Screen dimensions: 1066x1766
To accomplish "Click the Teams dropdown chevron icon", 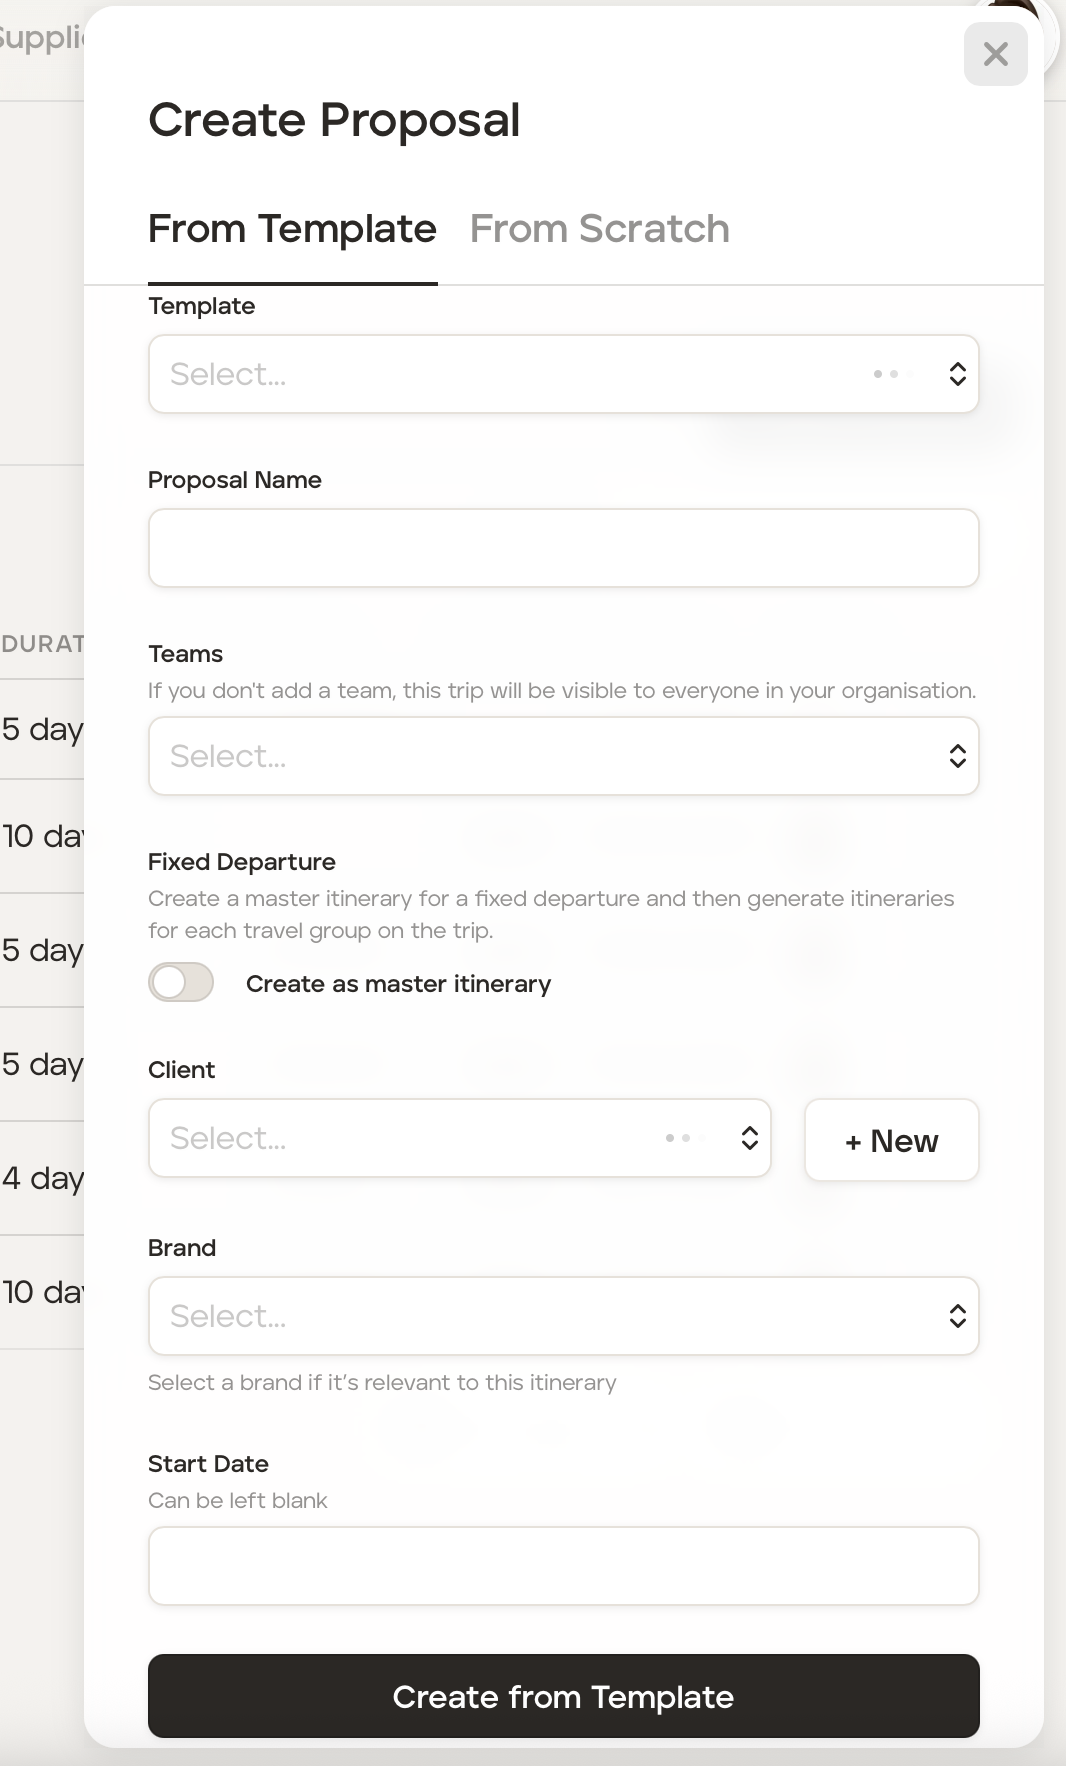I will point(957,756).
